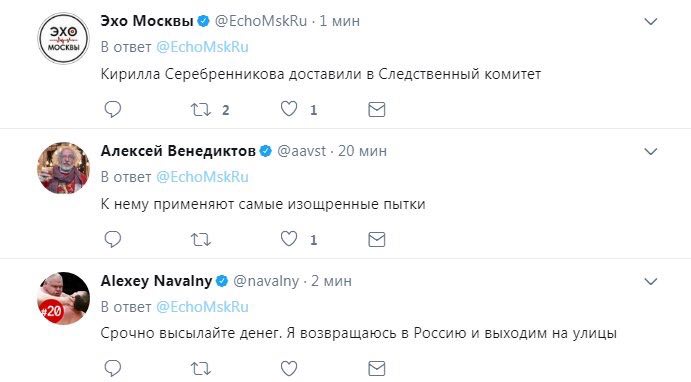691x382 pixels.
Task: Open the Эхо Москвы profile name
Action: (x=147, y=21)
